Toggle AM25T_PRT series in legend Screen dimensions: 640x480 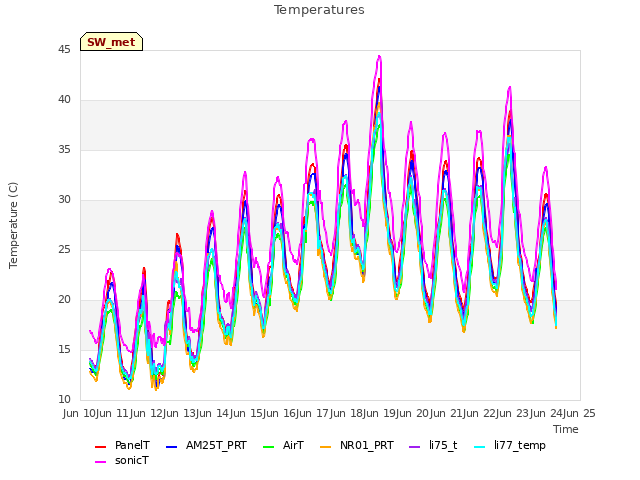[206, 445]
